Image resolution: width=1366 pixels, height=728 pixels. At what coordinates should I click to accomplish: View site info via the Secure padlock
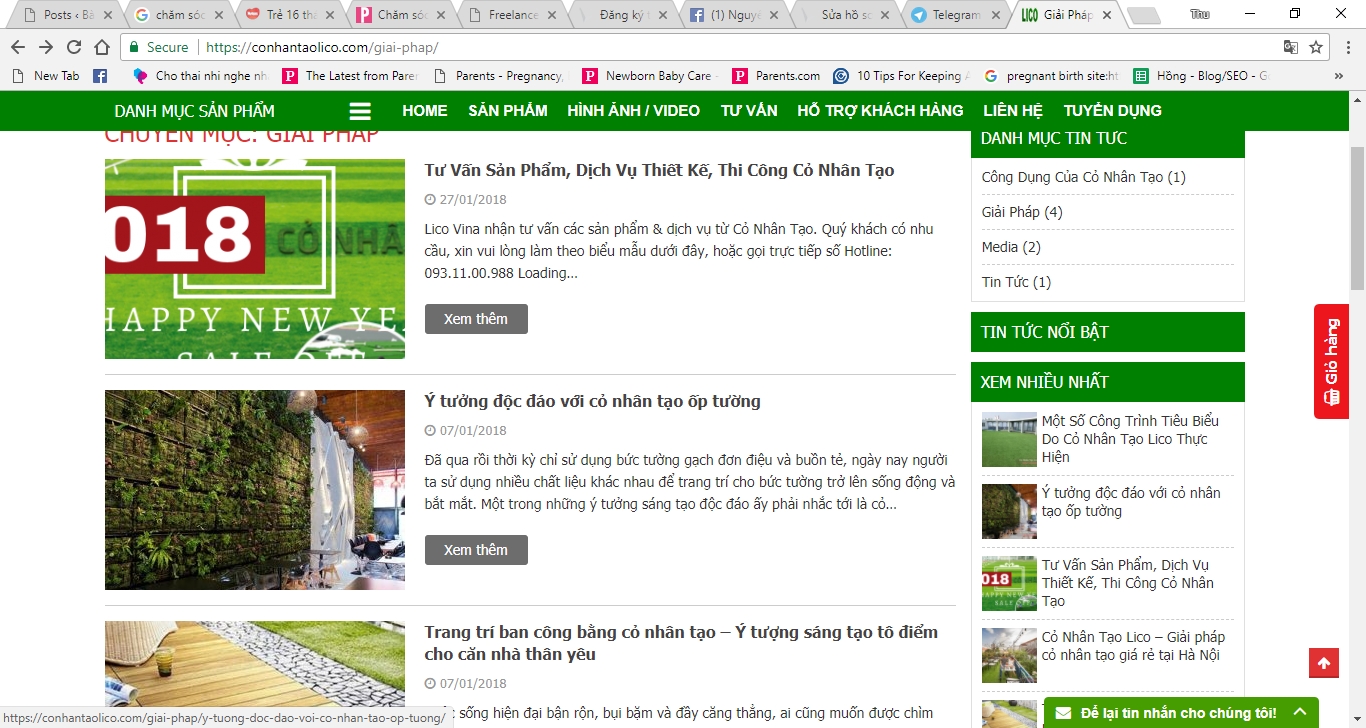pyautogui.click(x=158, y=47)
